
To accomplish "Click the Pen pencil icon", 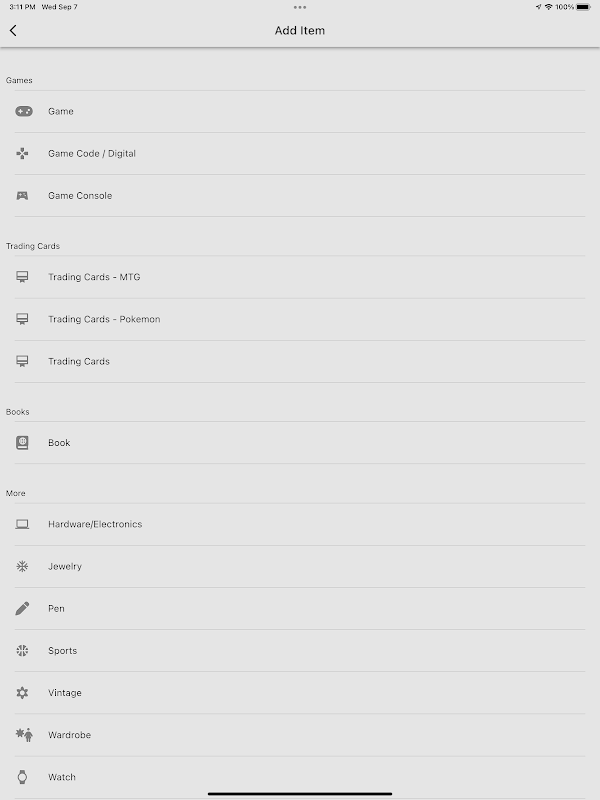I will tap(22, 608).
